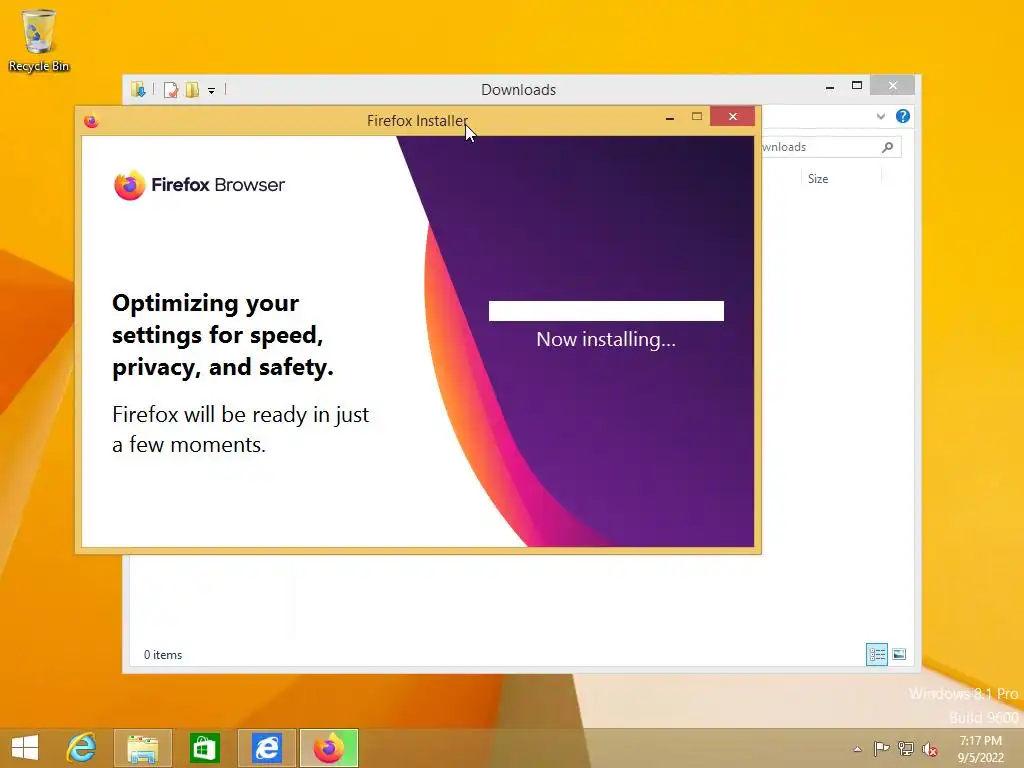
Task: Click the Firefox Installer taskbar button
Action: click(x=328, y=748)
